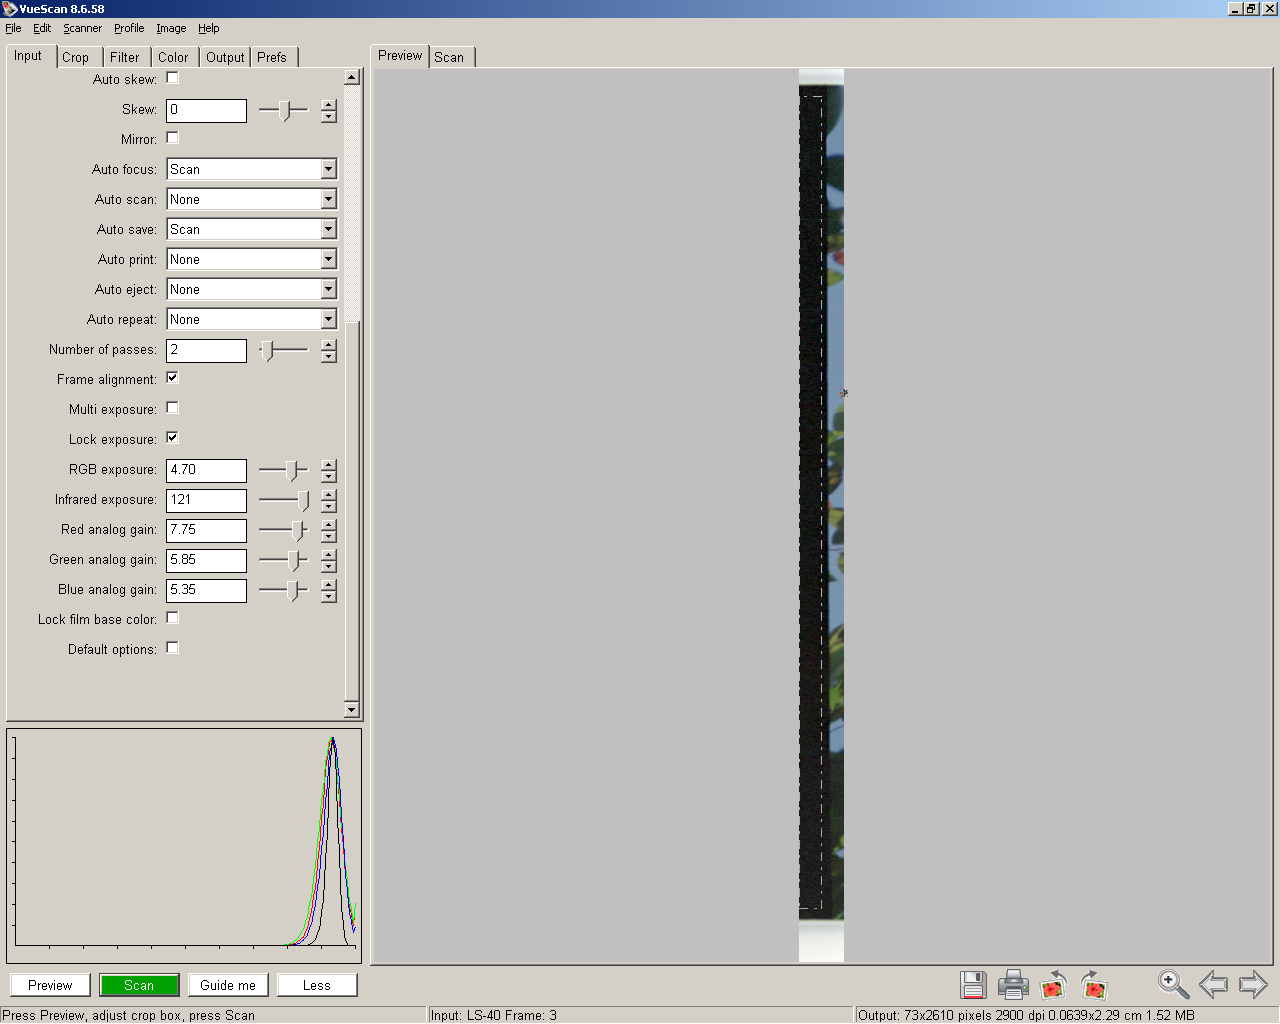The height and width of the screenshot is (1024, 1280).
Task: Click the left arrow frame icon
Action: pyautogui.click(x=1213, y=985)
